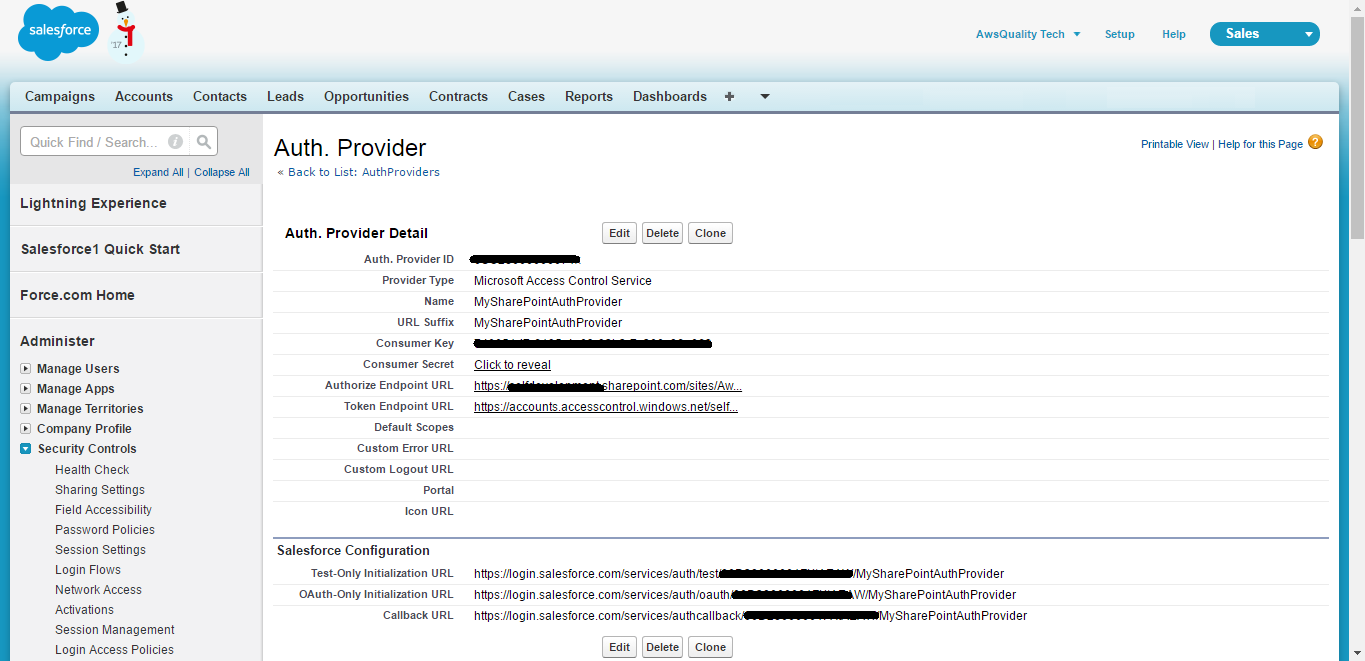The height and width of the screenshot is (661, 1365).
Task: Click the top Clone button
Action: [710, 233]
